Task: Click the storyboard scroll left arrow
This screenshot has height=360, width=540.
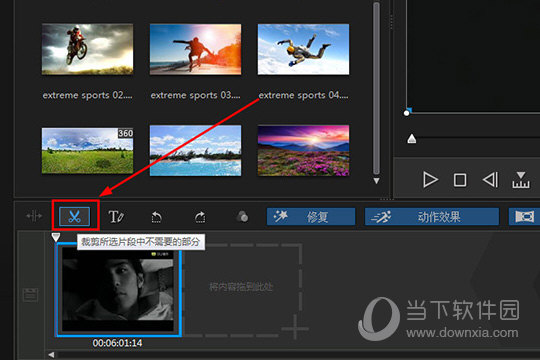Action: [x=51, y=354]
